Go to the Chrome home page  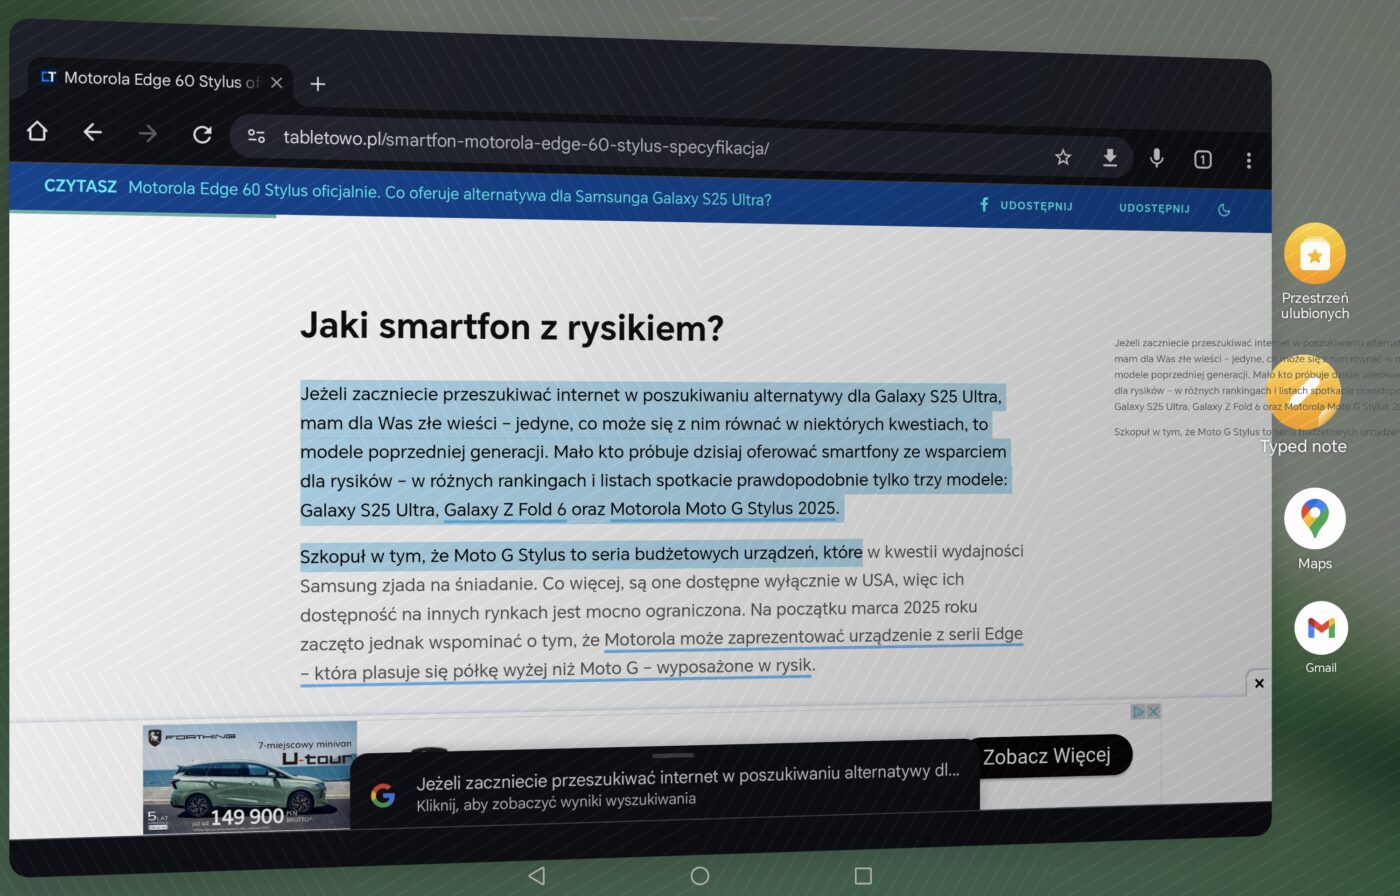(x=37, y=131)
